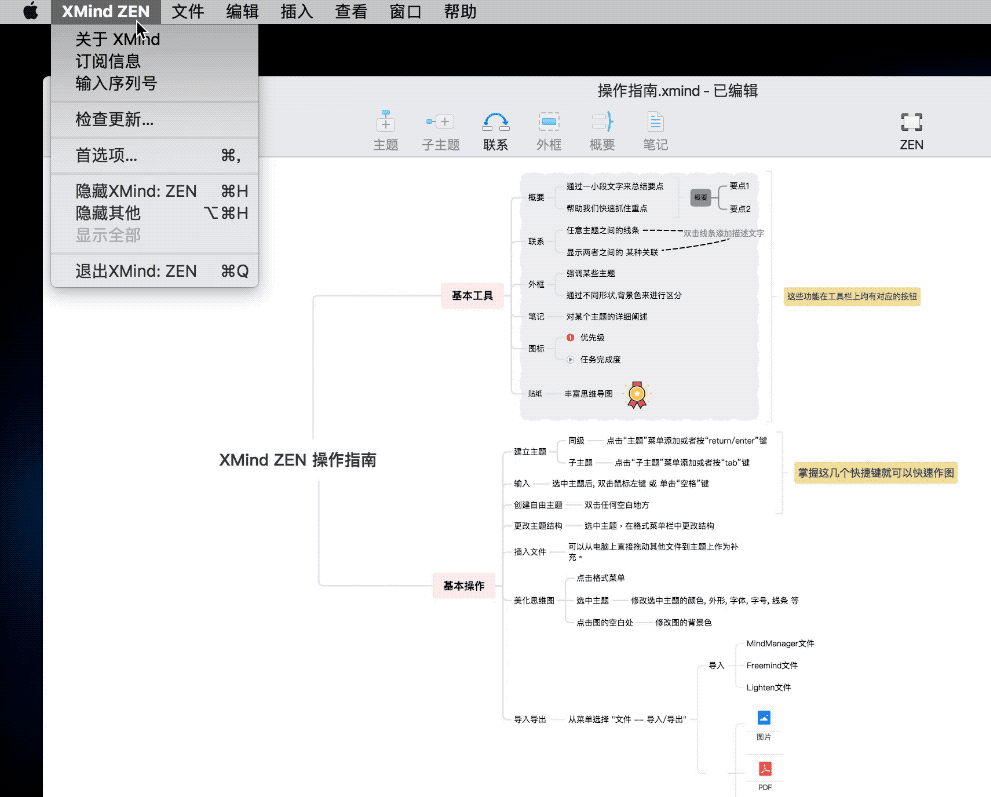Viewport: 991px width, 797px height.
Task: Click the task progress marker icon
Action: (x=570, y=360)
